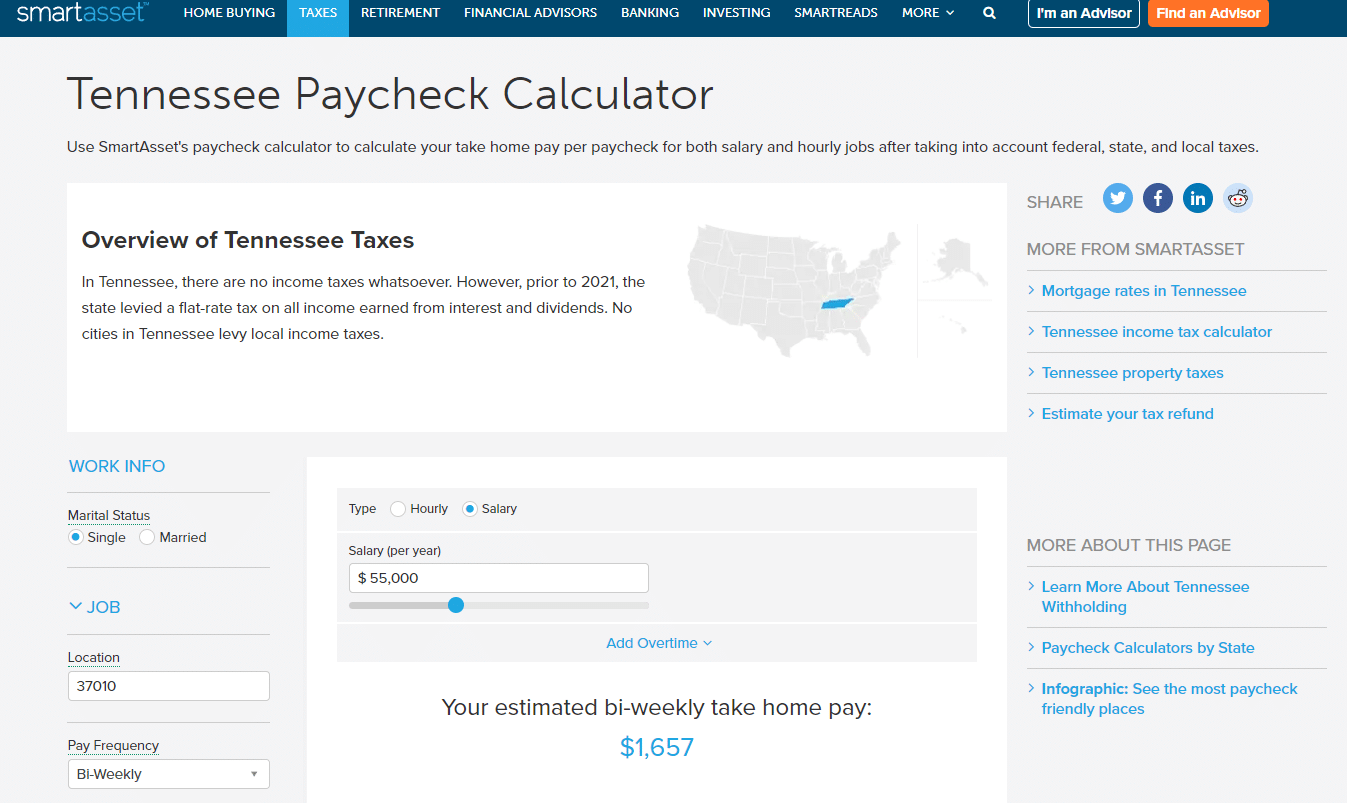
Task: Select the Married marital status
Action: (147, 537)
